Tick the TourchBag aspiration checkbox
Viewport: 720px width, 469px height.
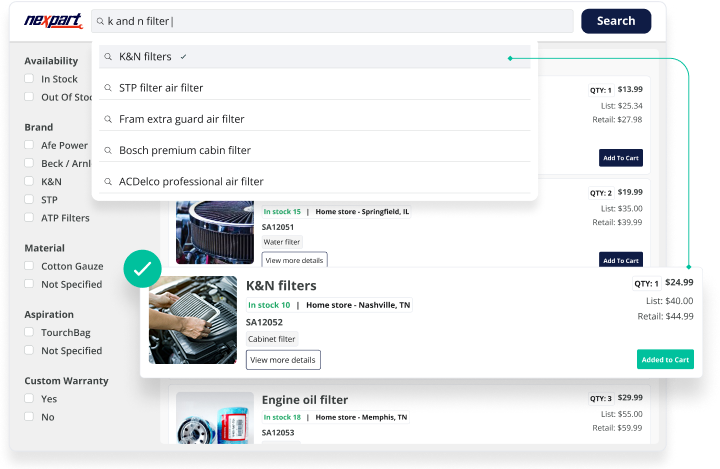pos(29,332)
